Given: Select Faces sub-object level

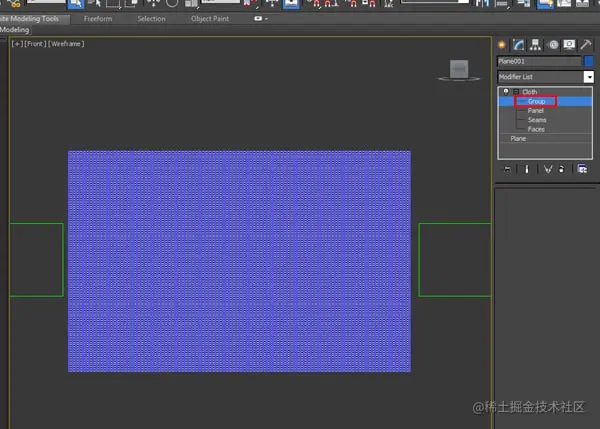Looking at the screenshot, I should tap(536, 129).
